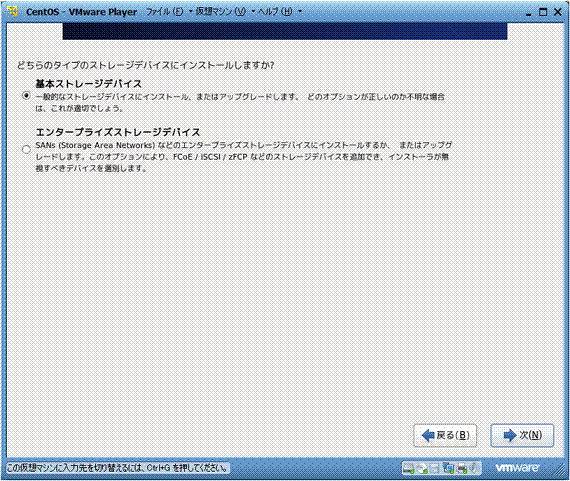Expand the arrow next to ヘルプ(H)
Screen dimensions: 570x481
coord(300,12)
